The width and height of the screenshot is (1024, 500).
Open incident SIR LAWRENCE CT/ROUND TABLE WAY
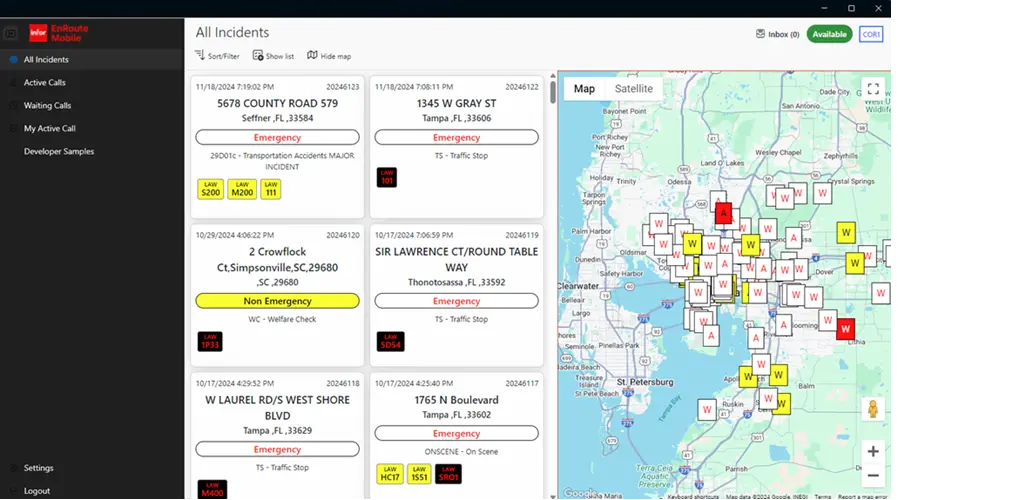456,259
